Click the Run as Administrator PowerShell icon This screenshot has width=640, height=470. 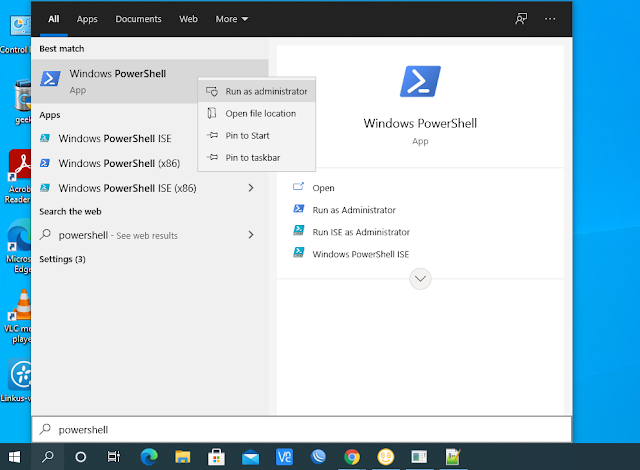(298, 209)
